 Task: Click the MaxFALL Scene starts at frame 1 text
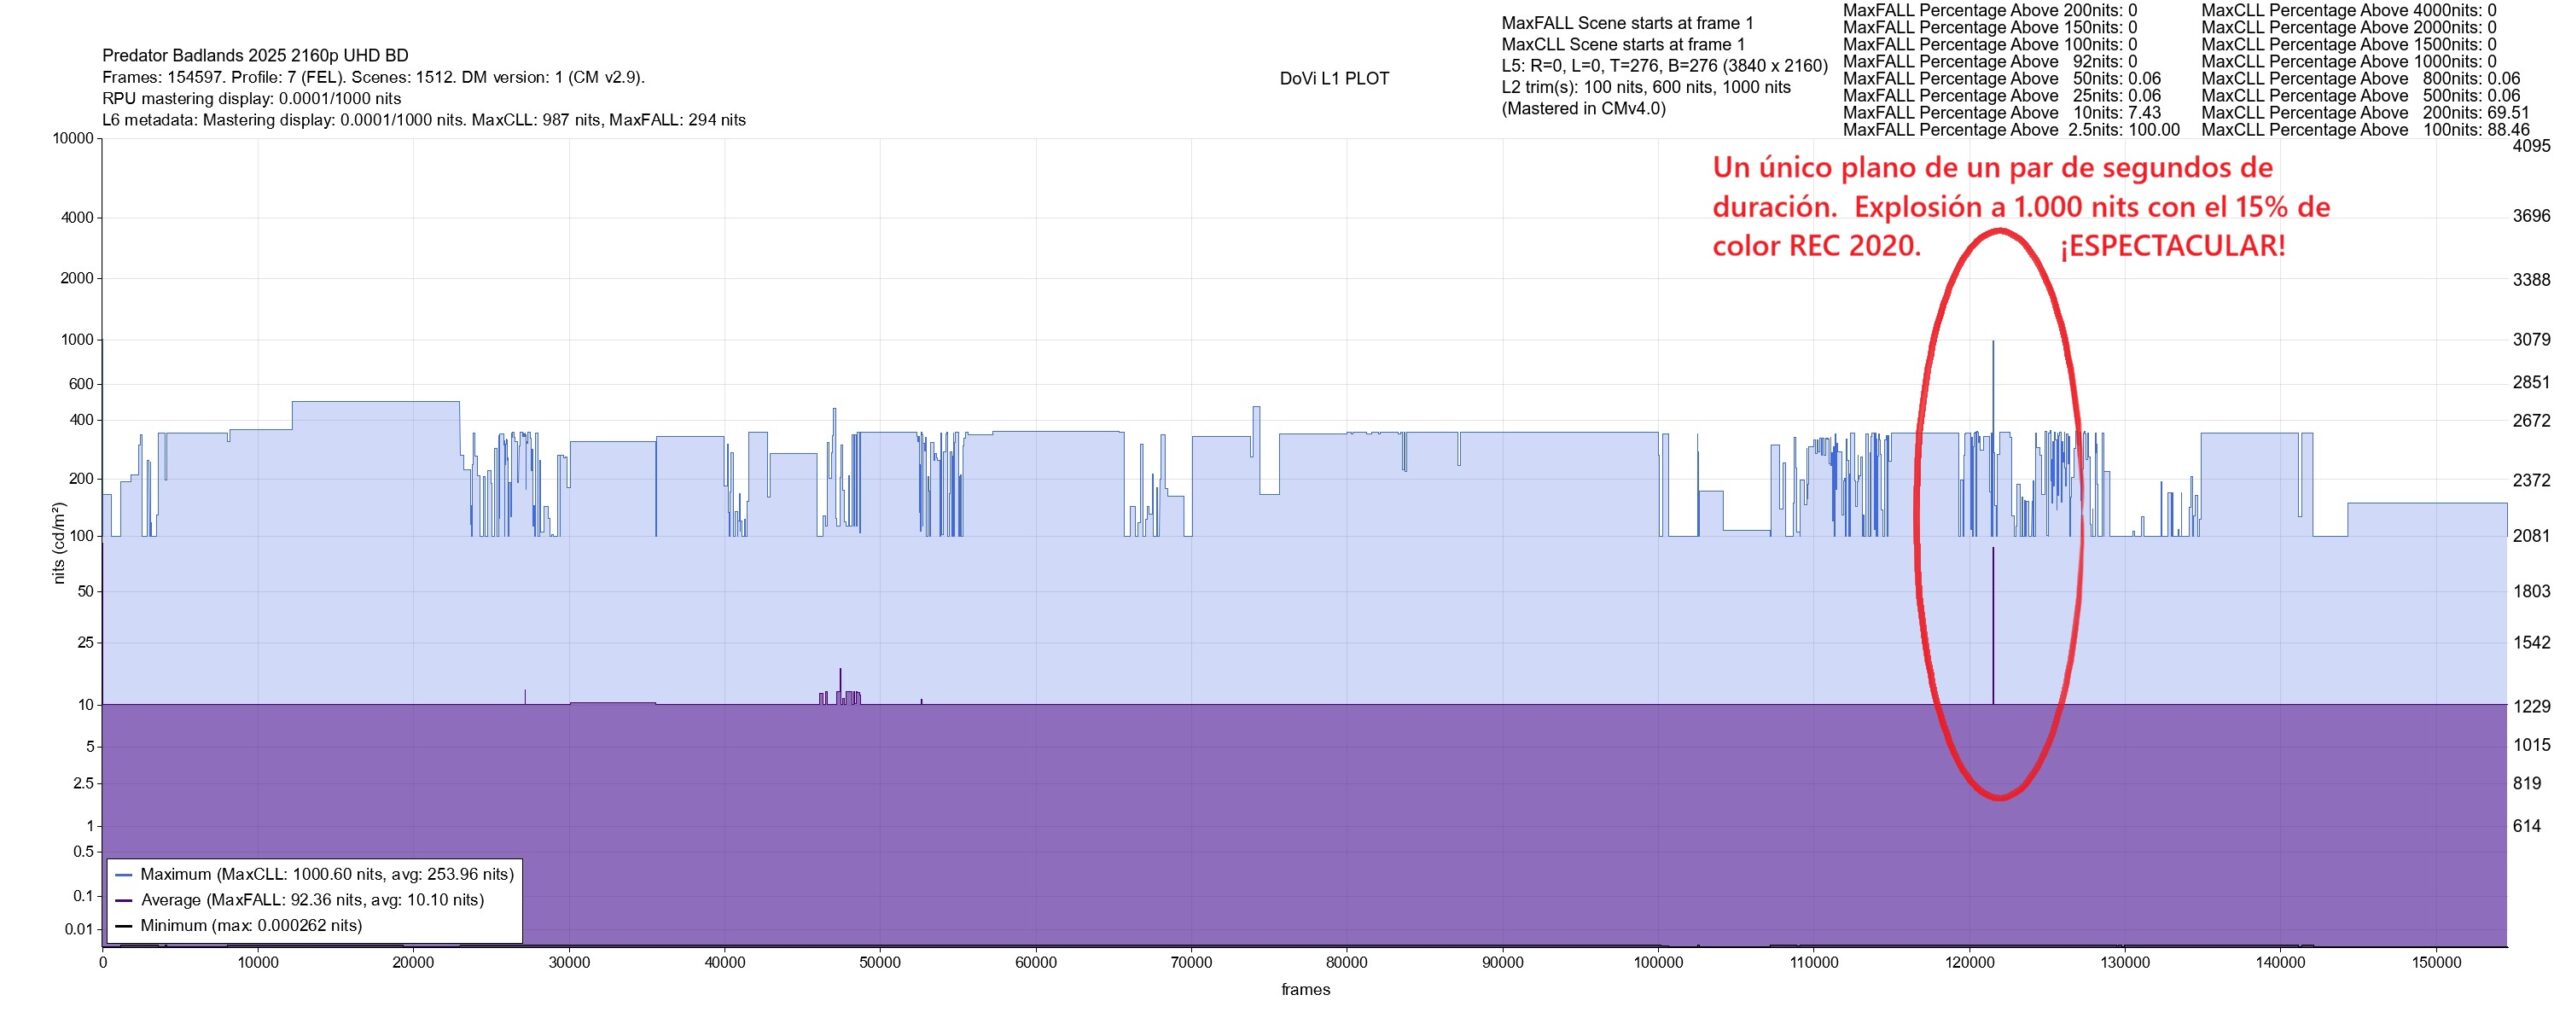(x=1627, y=23)
